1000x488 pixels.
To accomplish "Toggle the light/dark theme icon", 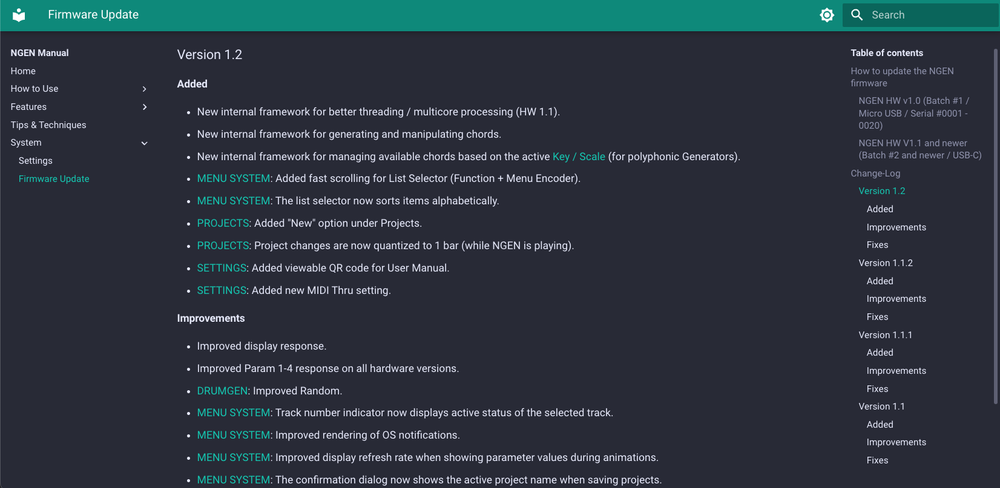I will [x=827, y=15].
